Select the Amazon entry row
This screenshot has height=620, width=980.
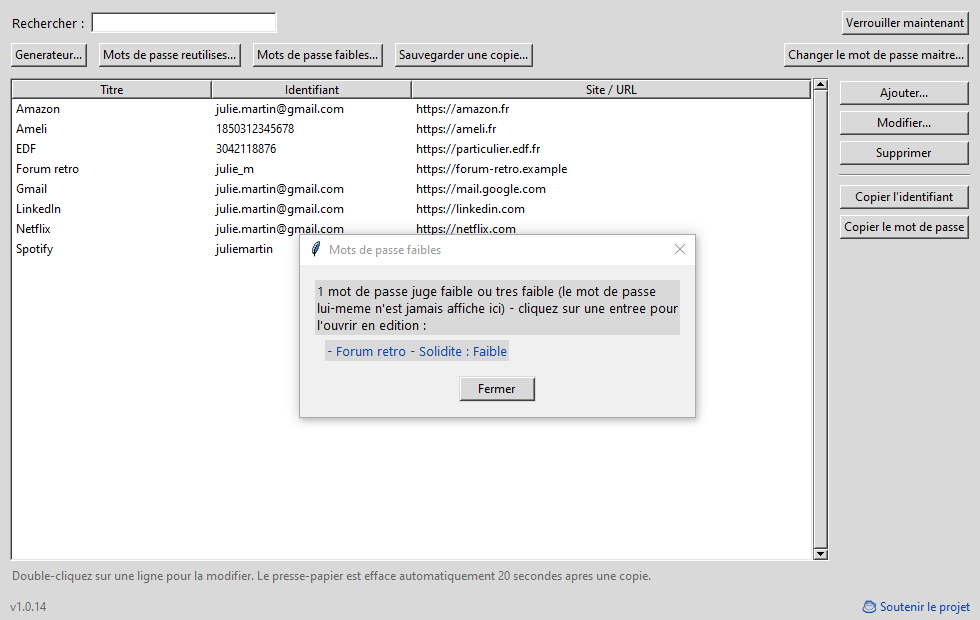click(x=411, y=109)
